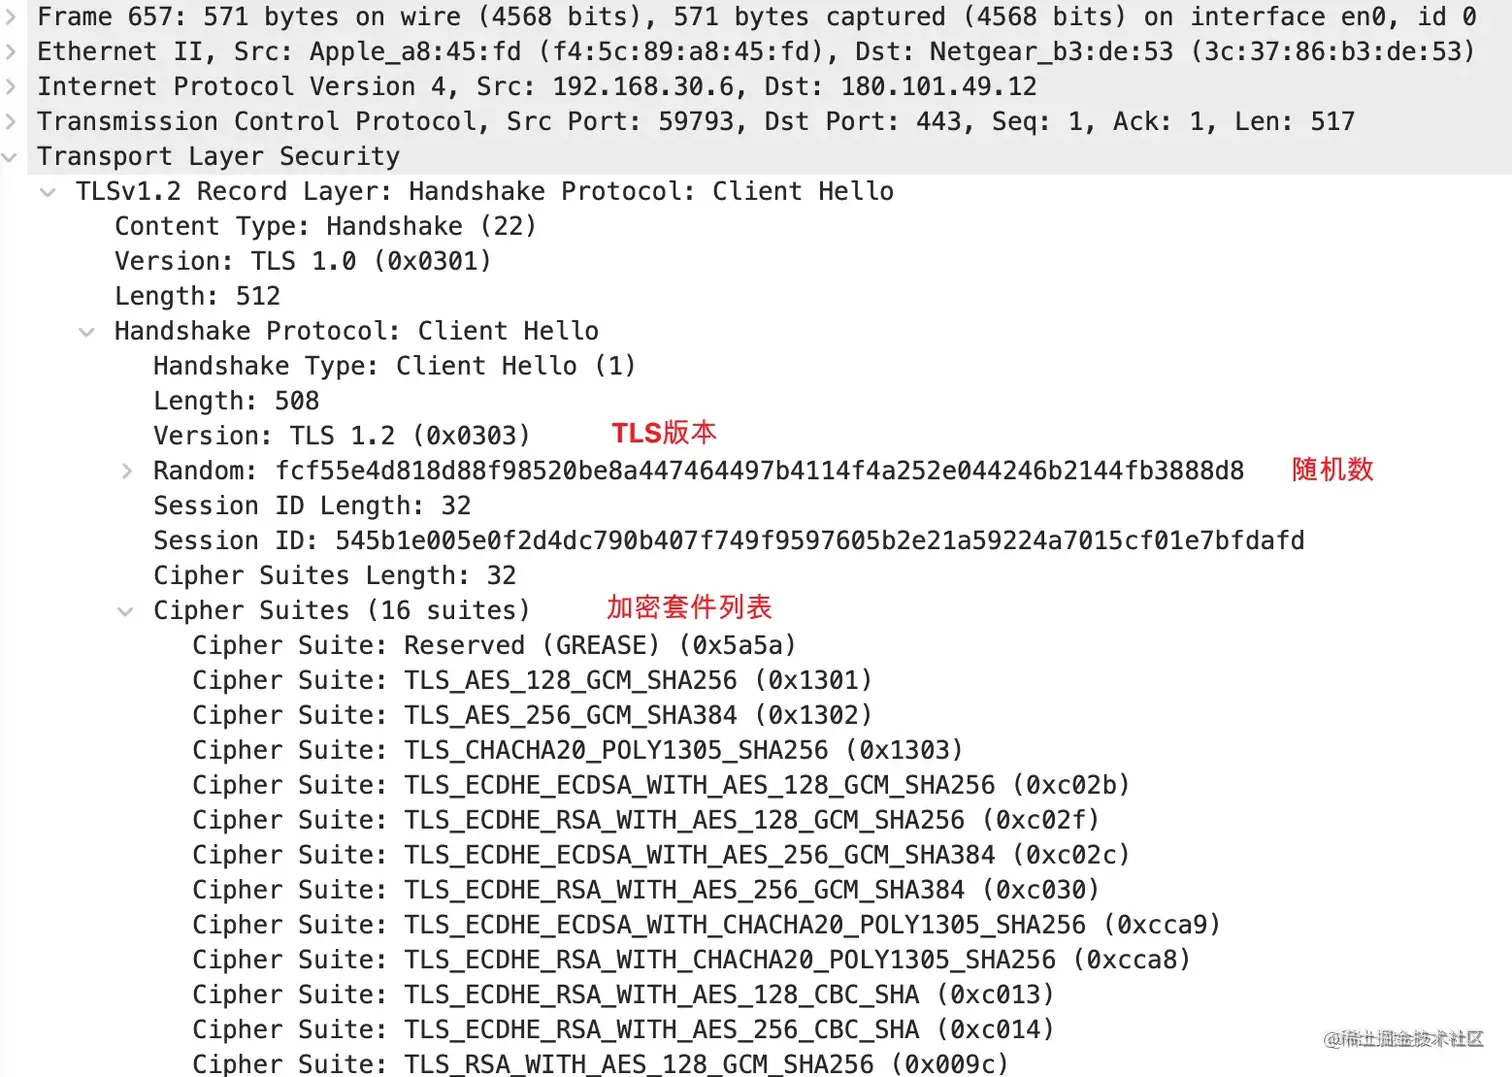
Task: Collapse the TLSv1.2 Record Layer node
Action: pos(48,192)
